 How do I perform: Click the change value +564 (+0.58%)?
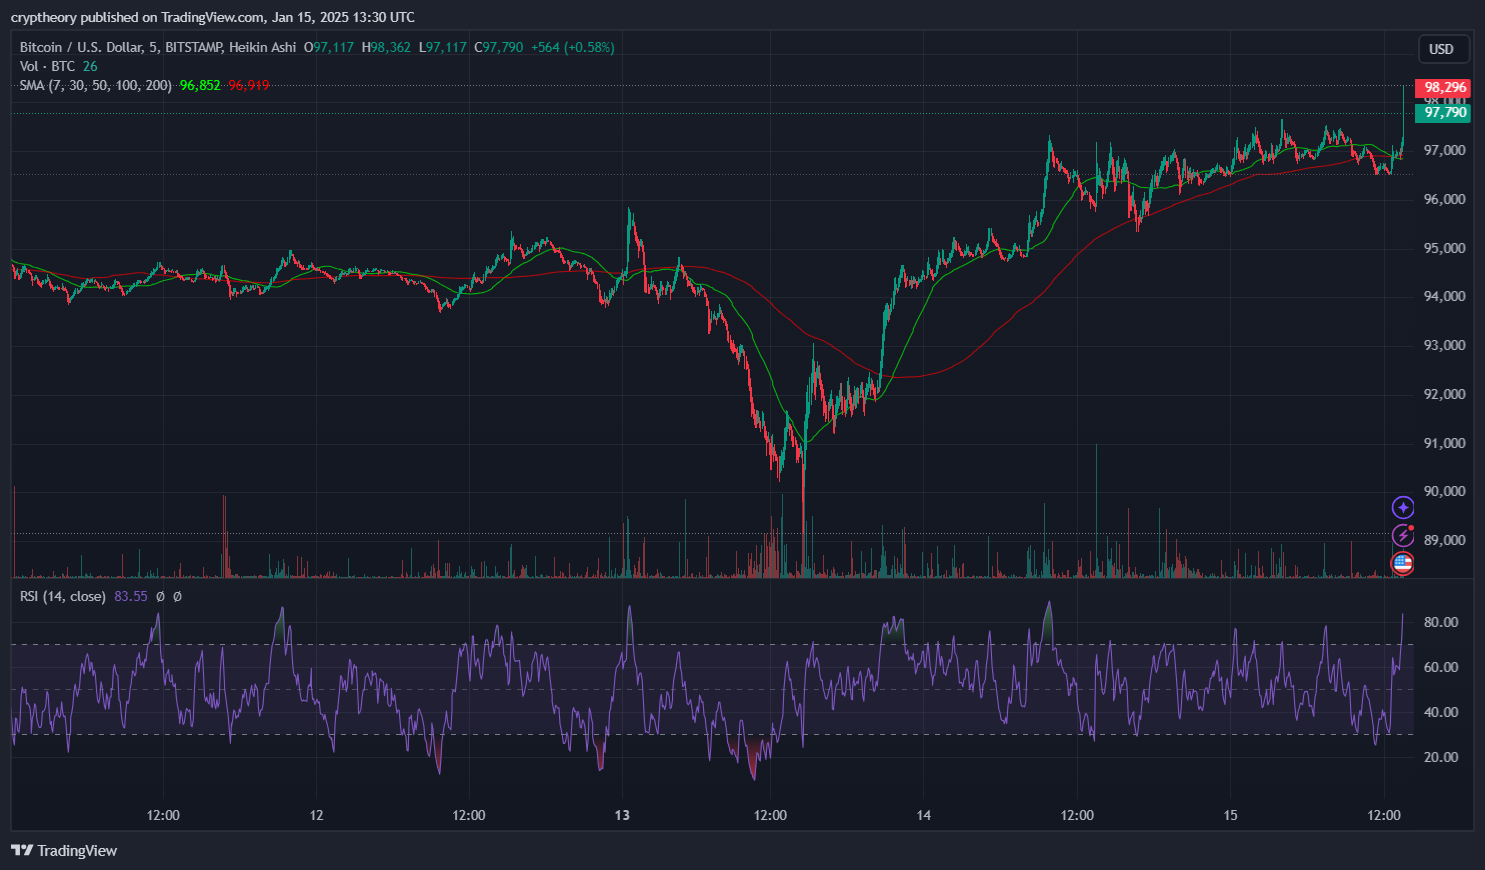pyautogui.click(x=573, y=47)
